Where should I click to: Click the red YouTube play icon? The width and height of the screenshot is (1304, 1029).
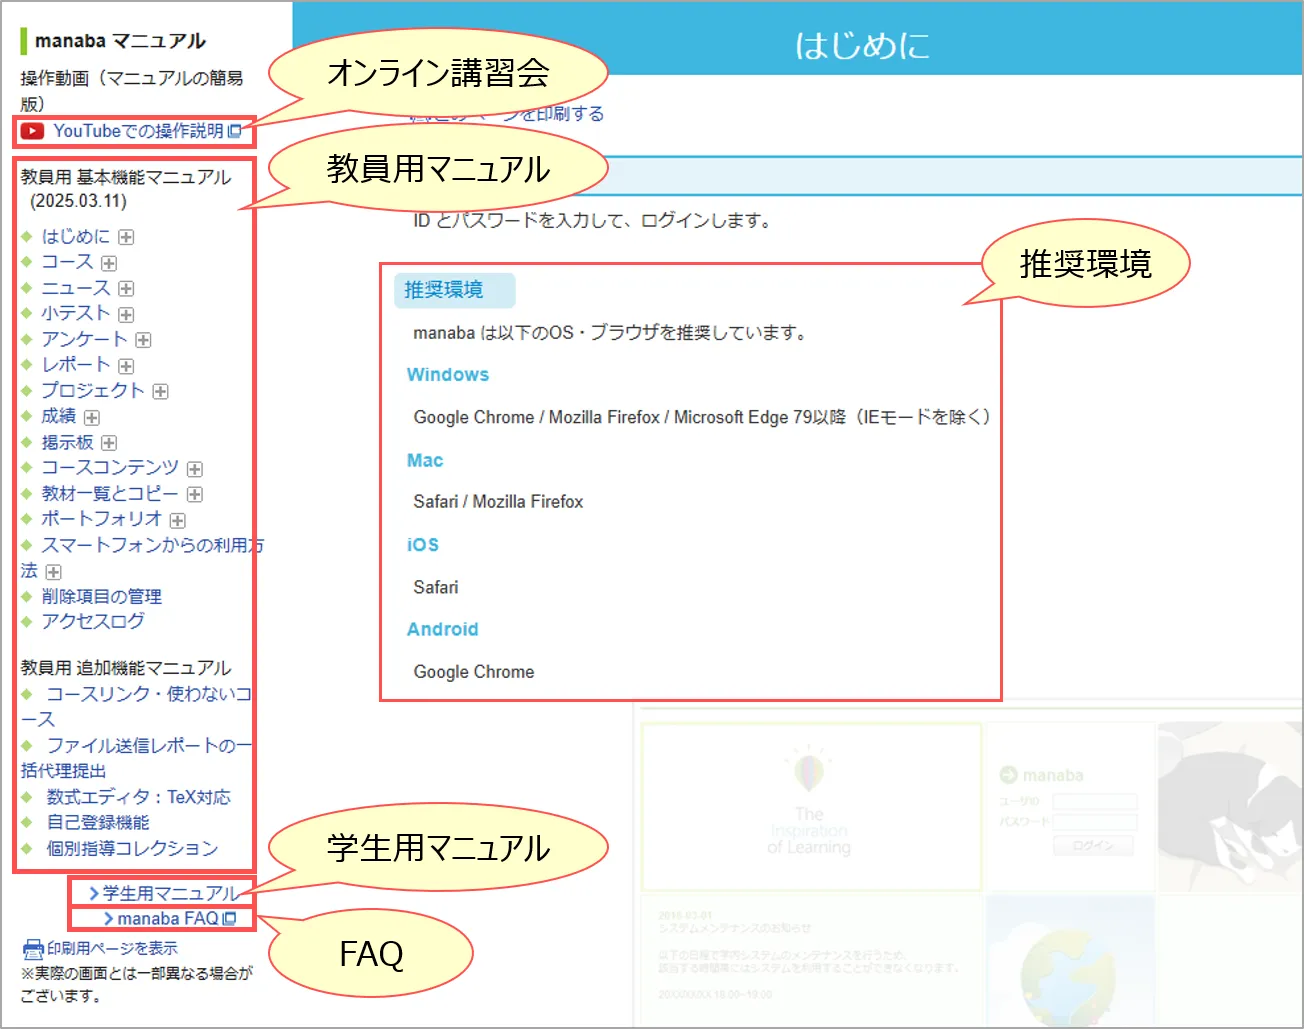coord(32,131)
